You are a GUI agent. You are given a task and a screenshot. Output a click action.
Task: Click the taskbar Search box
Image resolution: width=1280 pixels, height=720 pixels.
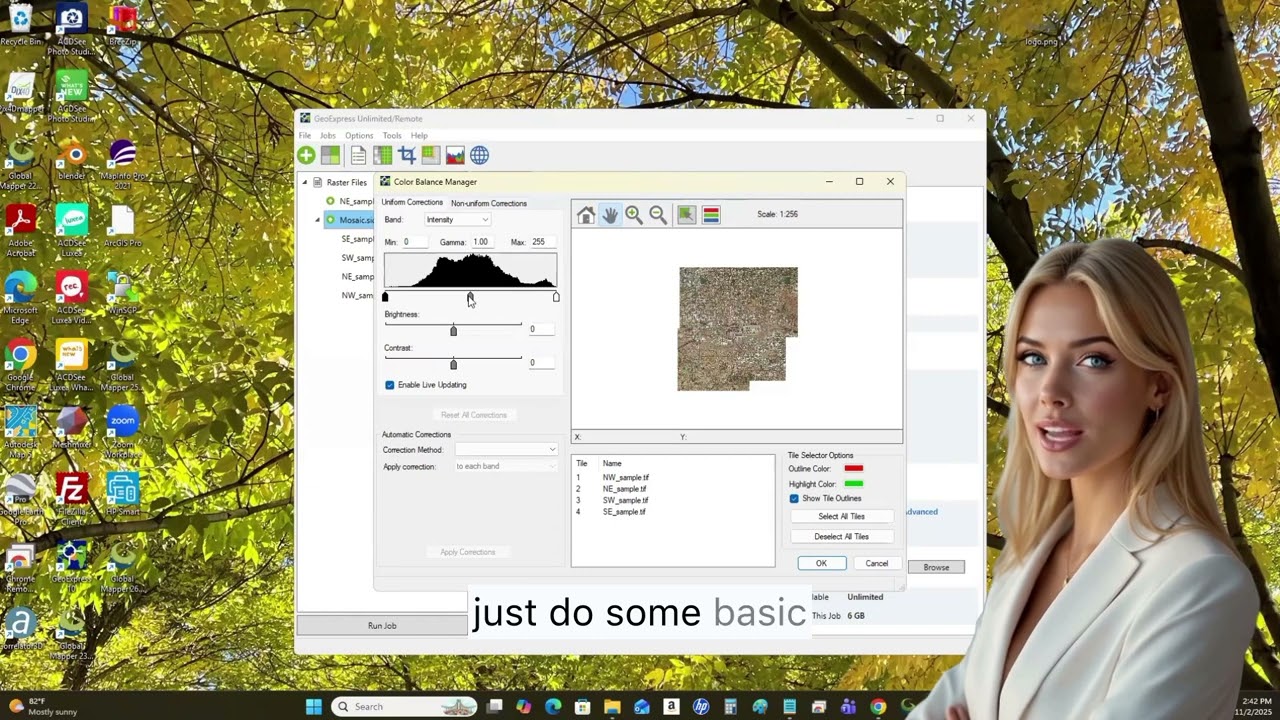pos(405,707)
